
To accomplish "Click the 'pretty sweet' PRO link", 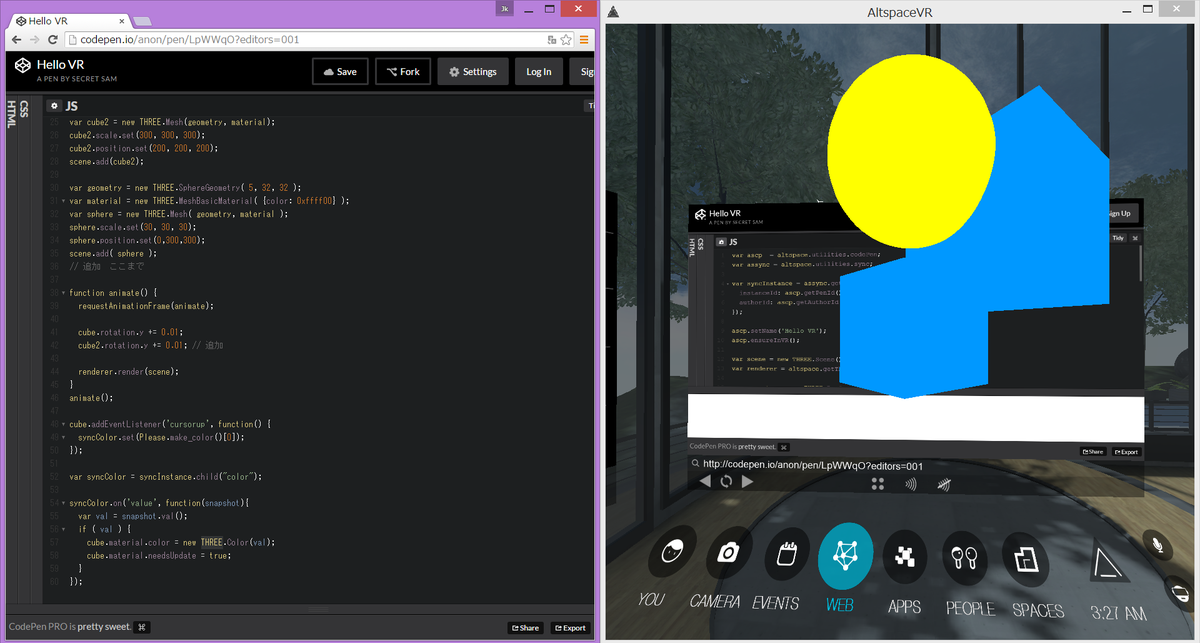I will click(102, 627).
